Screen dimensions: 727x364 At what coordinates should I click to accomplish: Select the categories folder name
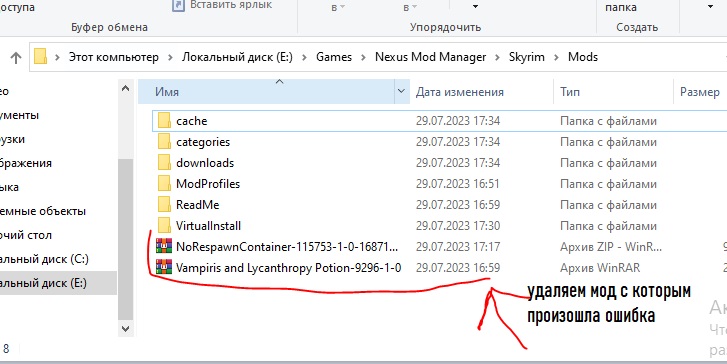[203, 141]
